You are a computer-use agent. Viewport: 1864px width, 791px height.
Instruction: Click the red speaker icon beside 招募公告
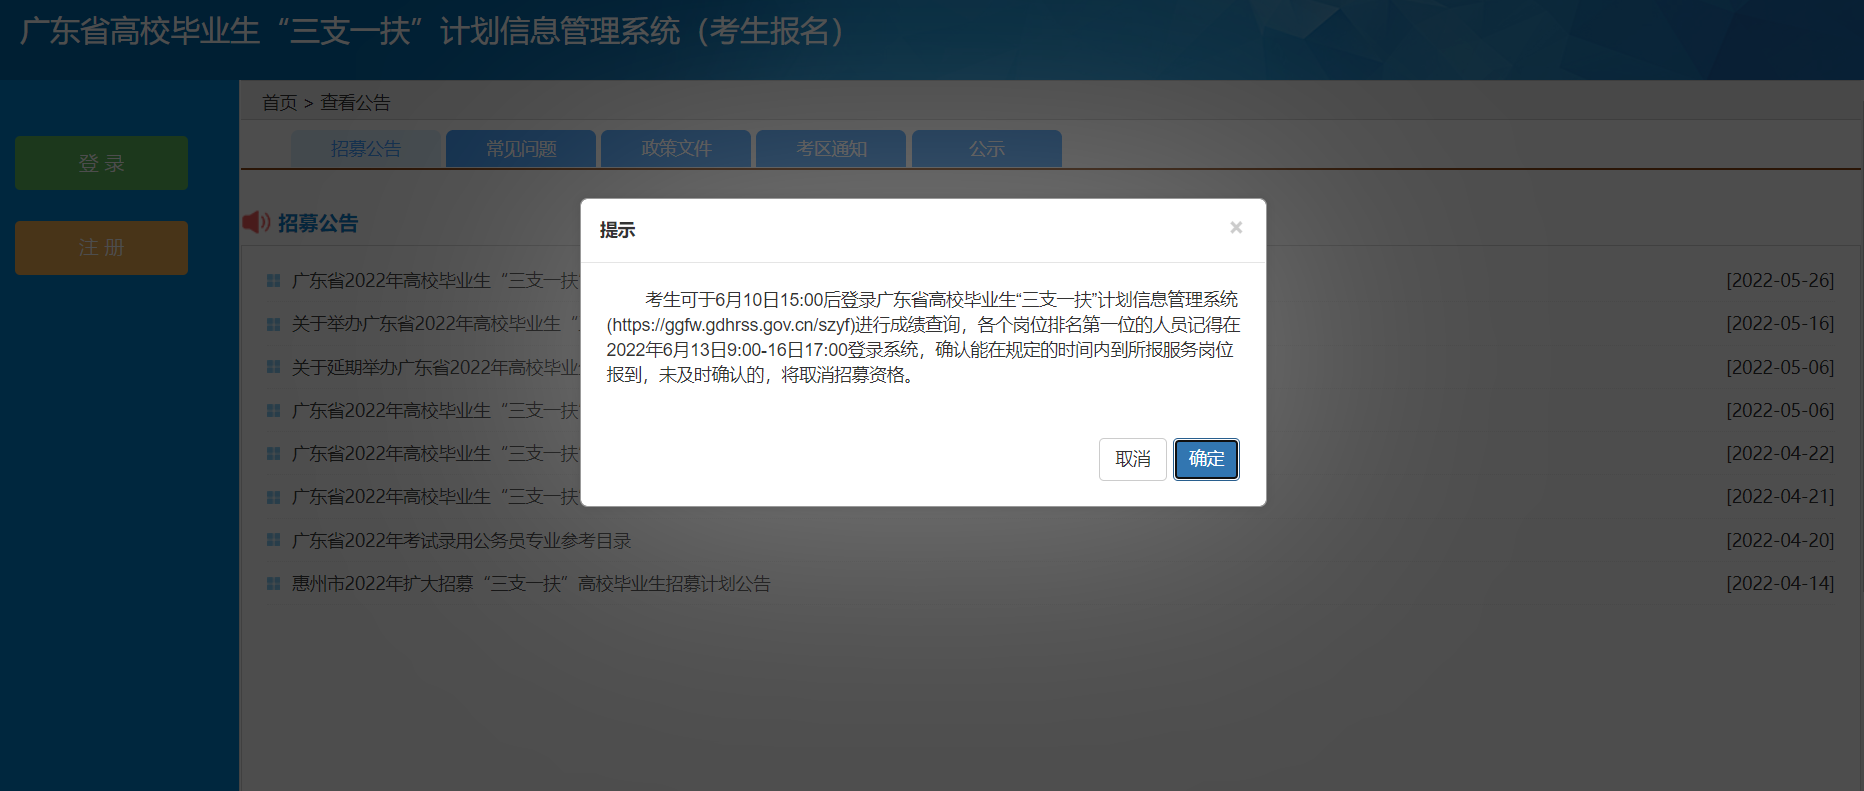(x=256, y=222)
